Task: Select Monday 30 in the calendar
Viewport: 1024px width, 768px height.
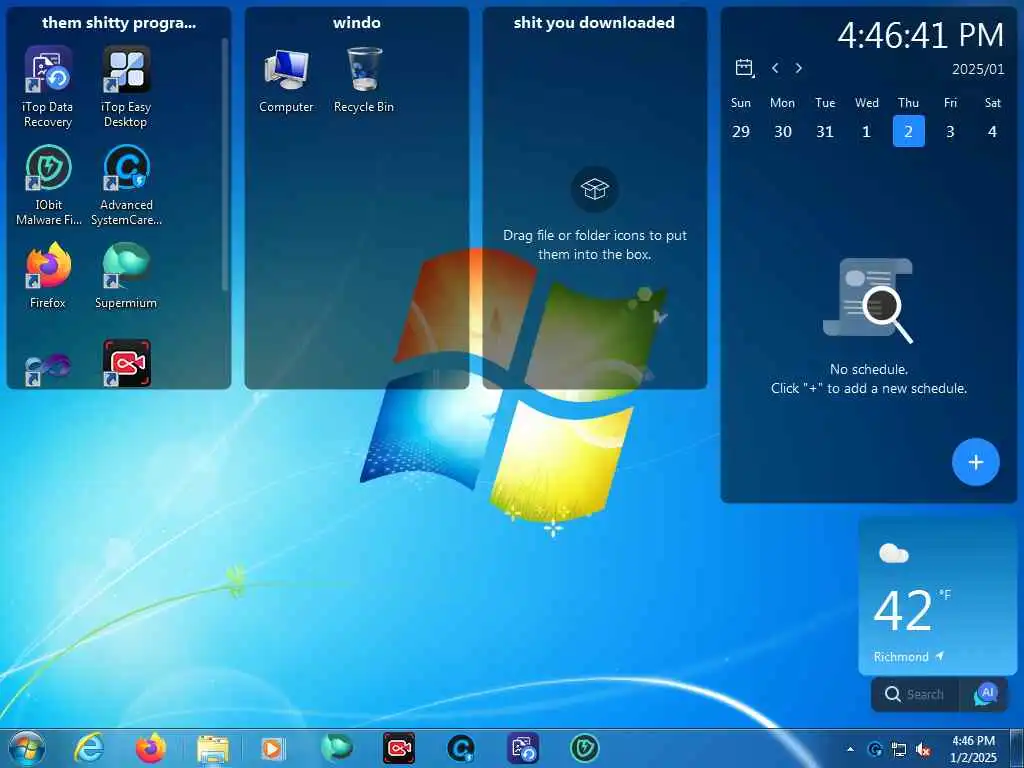Action: coord(782,131)
